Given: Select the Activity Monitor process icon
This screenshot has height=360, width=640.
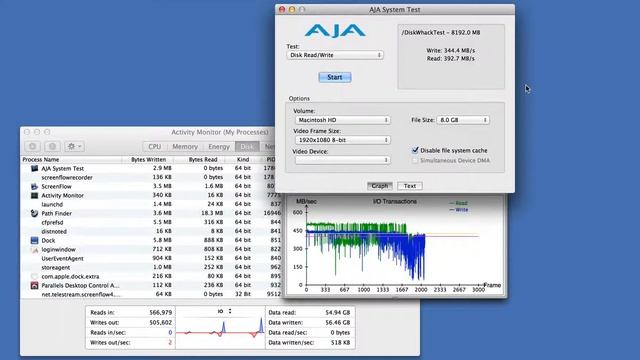Looking at the screenshot, I should [x=34, y=195].
